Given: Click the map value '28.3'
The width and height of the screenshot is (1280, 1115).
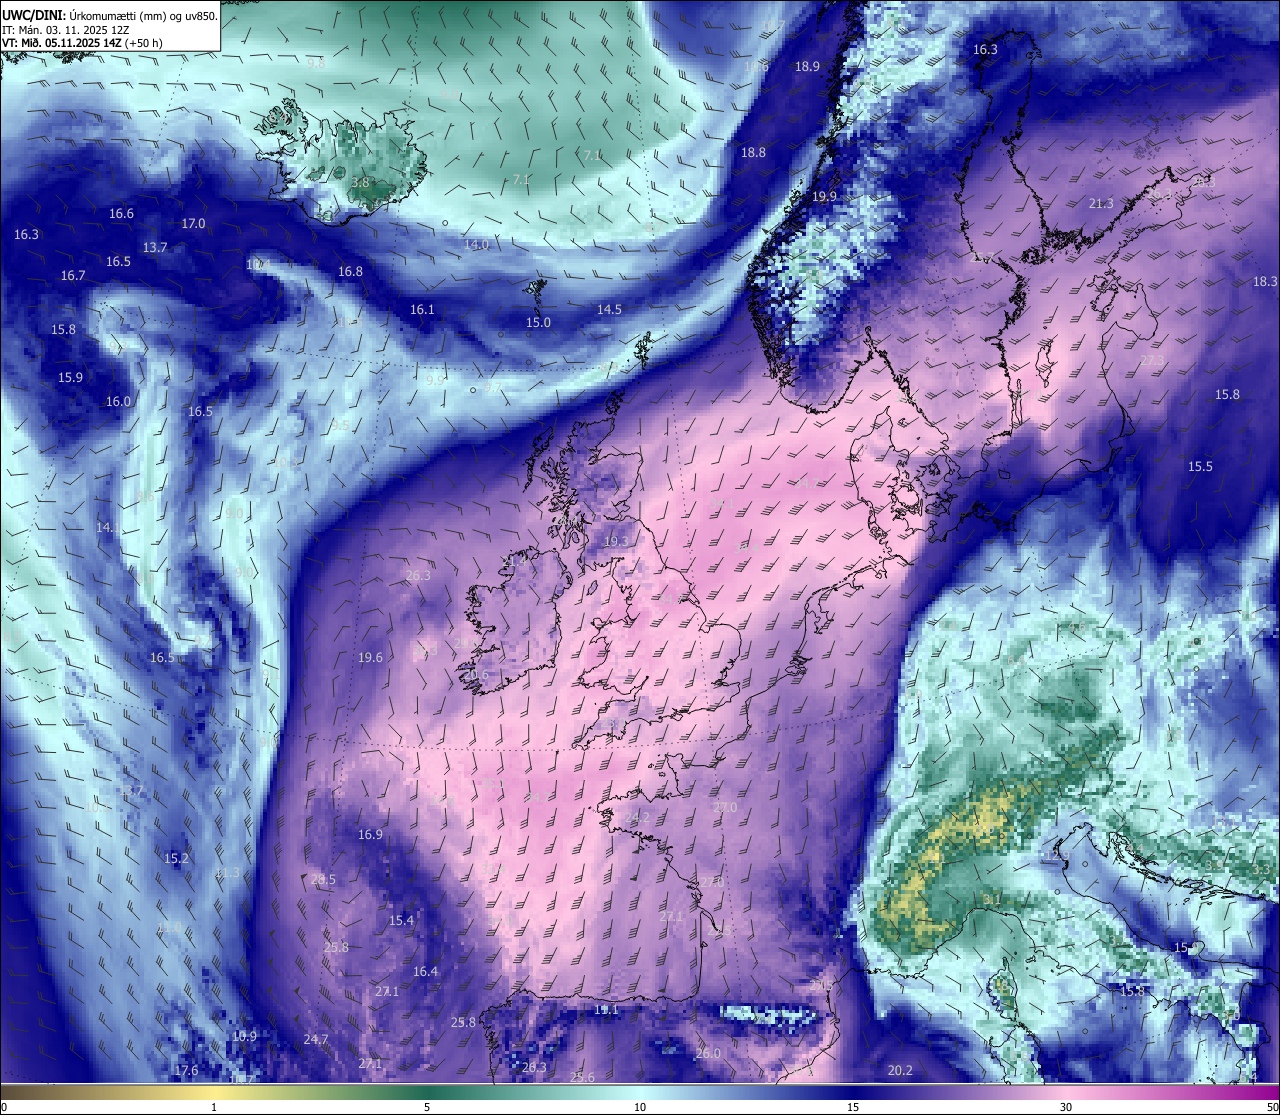Looking at the screenshot, I should [x=534, y=1067].
